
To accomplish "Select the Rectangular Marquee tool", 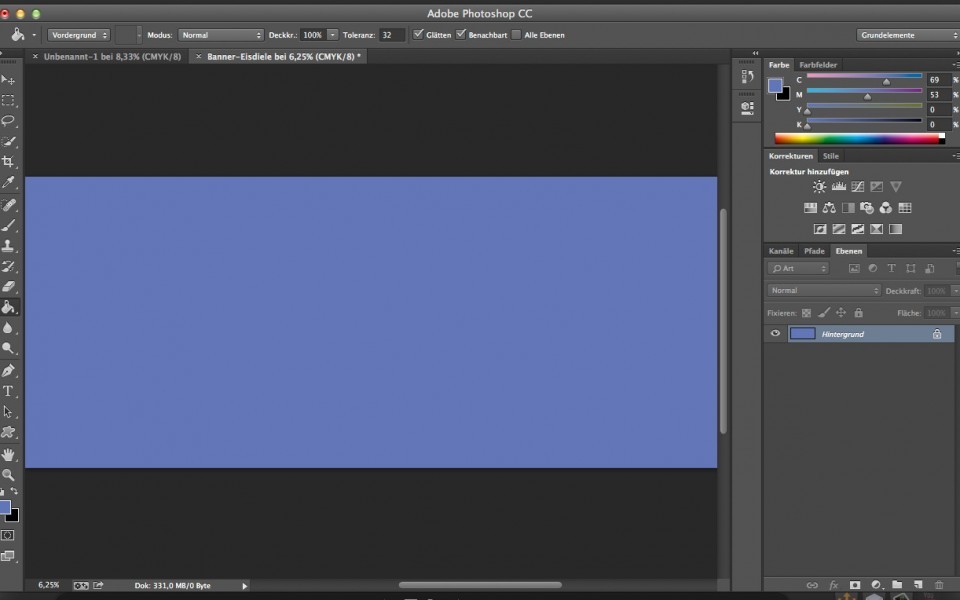I will click(x=8, y=100).
